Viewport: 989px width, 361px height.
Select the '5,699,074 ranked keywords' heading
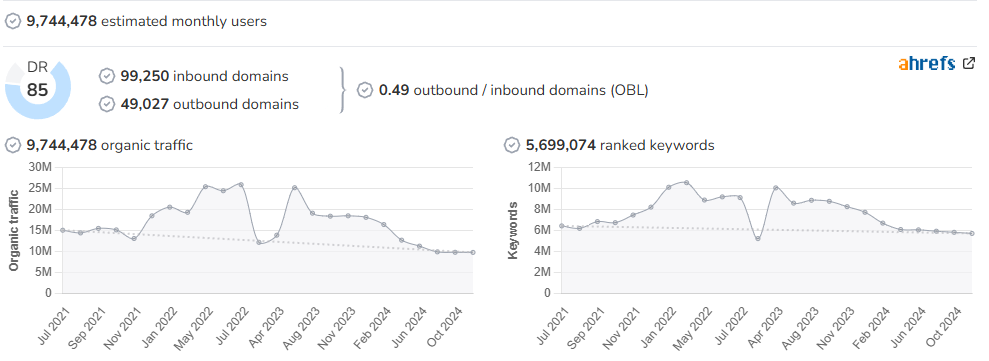pos(620,145)
